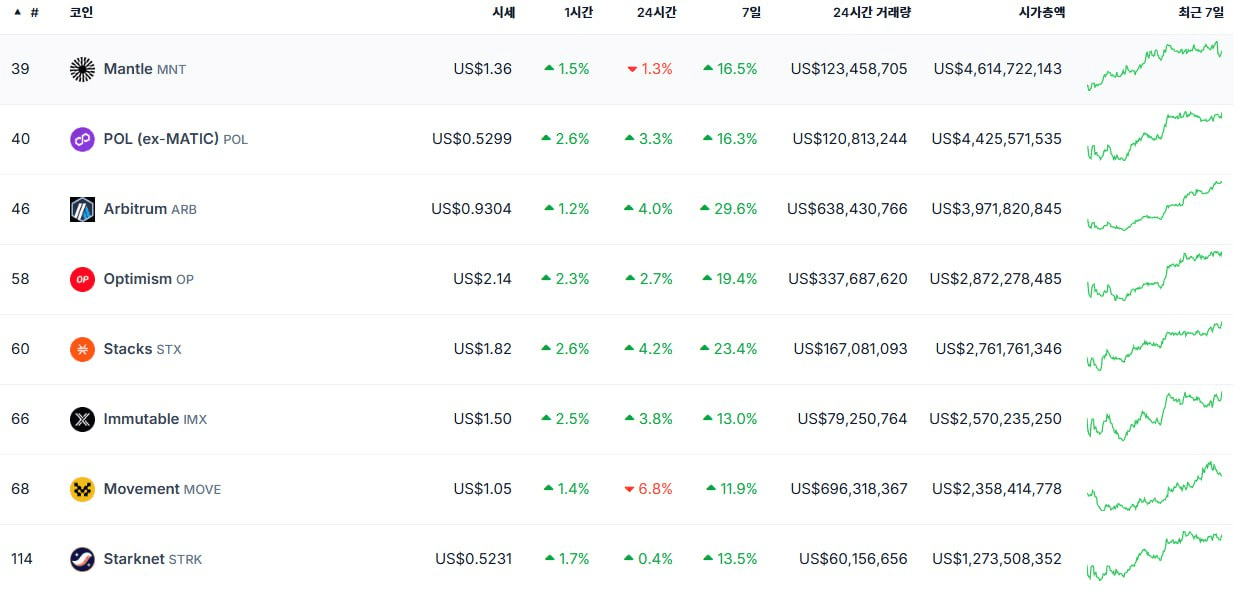Click Movement price US$1.05

[x=482, y=489]
